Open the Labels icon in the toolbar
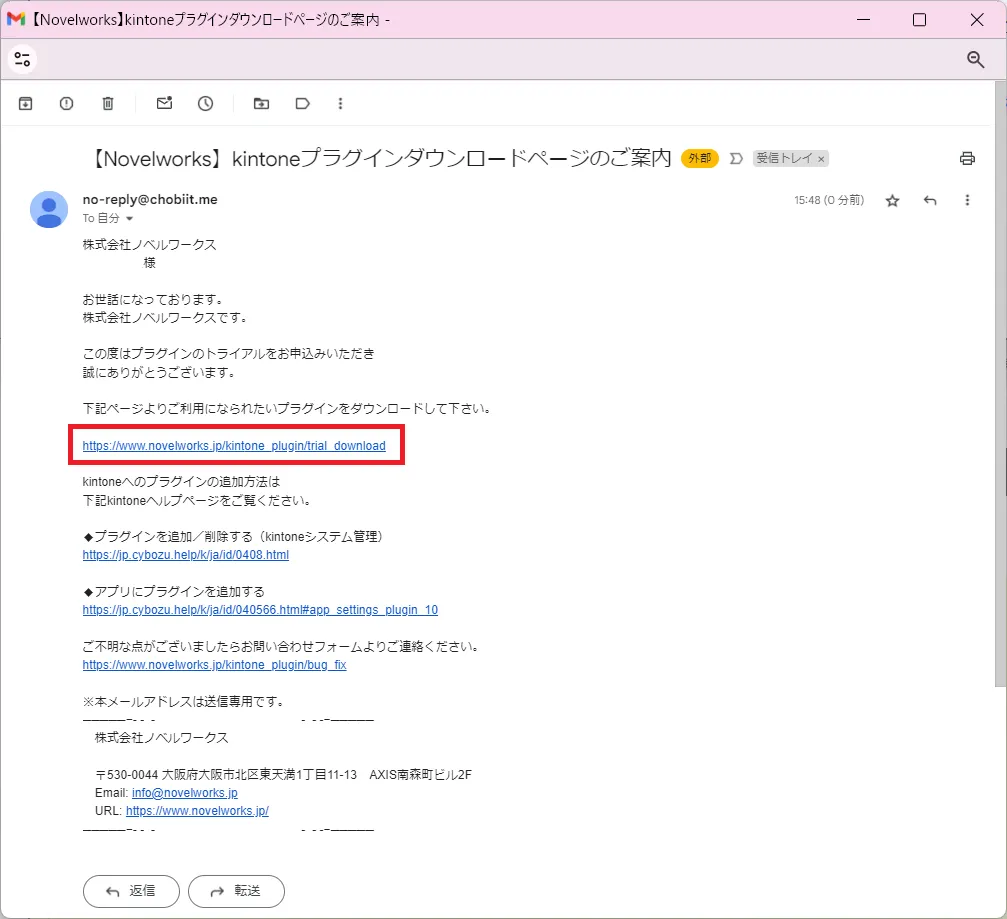Viewport: 1007px width, 919px height. [302, 103]
